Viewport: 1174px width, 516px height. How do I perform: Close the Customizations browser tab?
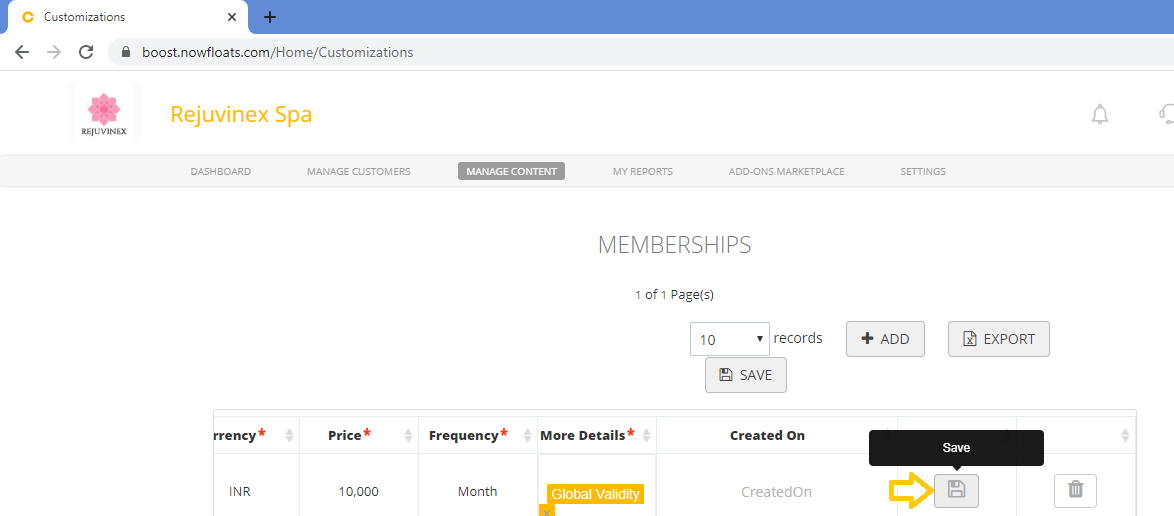pyautogui.click(x=232, y=16)
